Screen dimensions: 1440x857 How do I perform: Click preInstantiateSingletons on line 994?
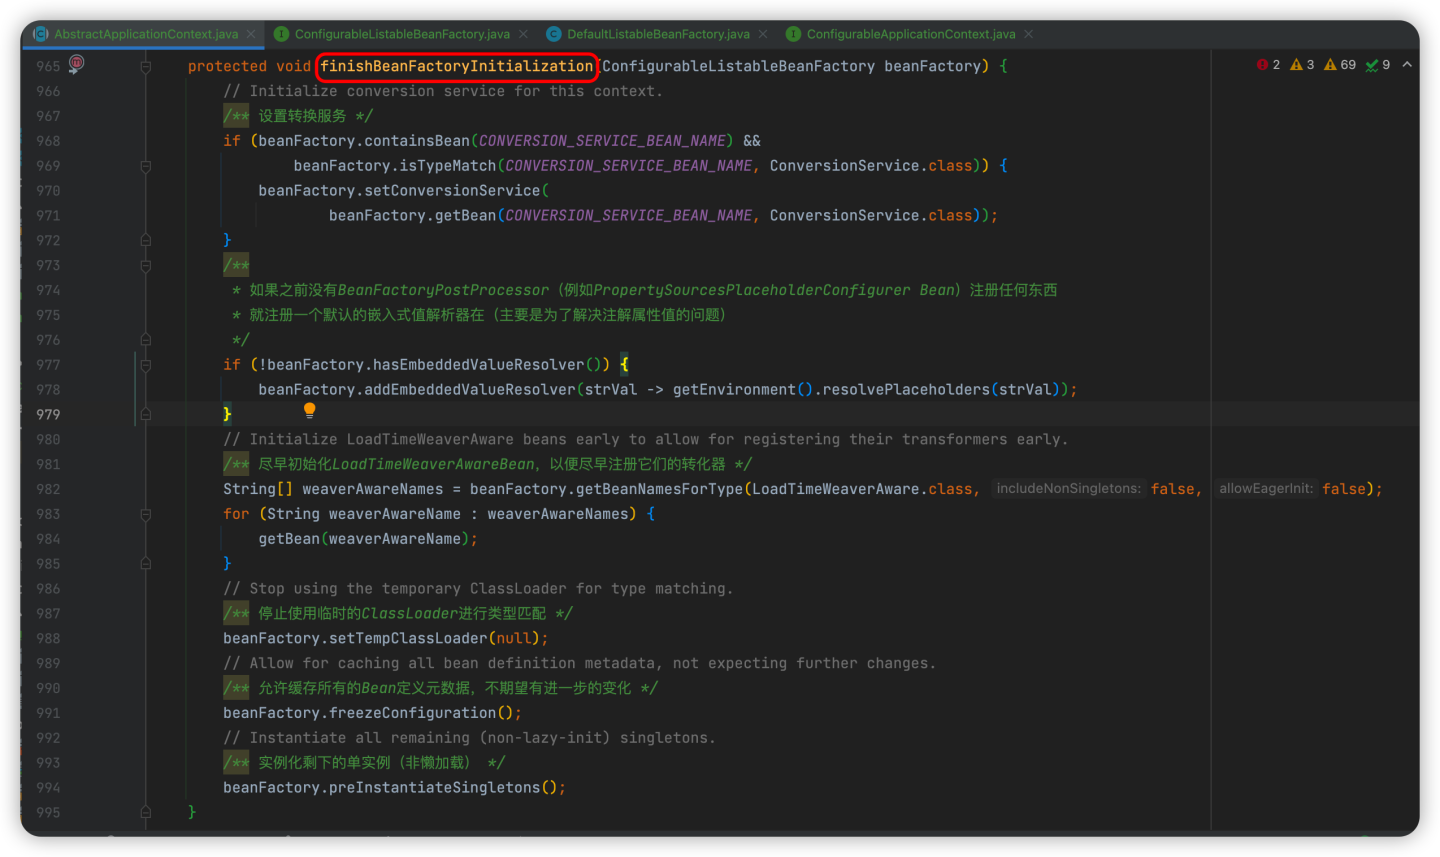[x=435, y=788]
